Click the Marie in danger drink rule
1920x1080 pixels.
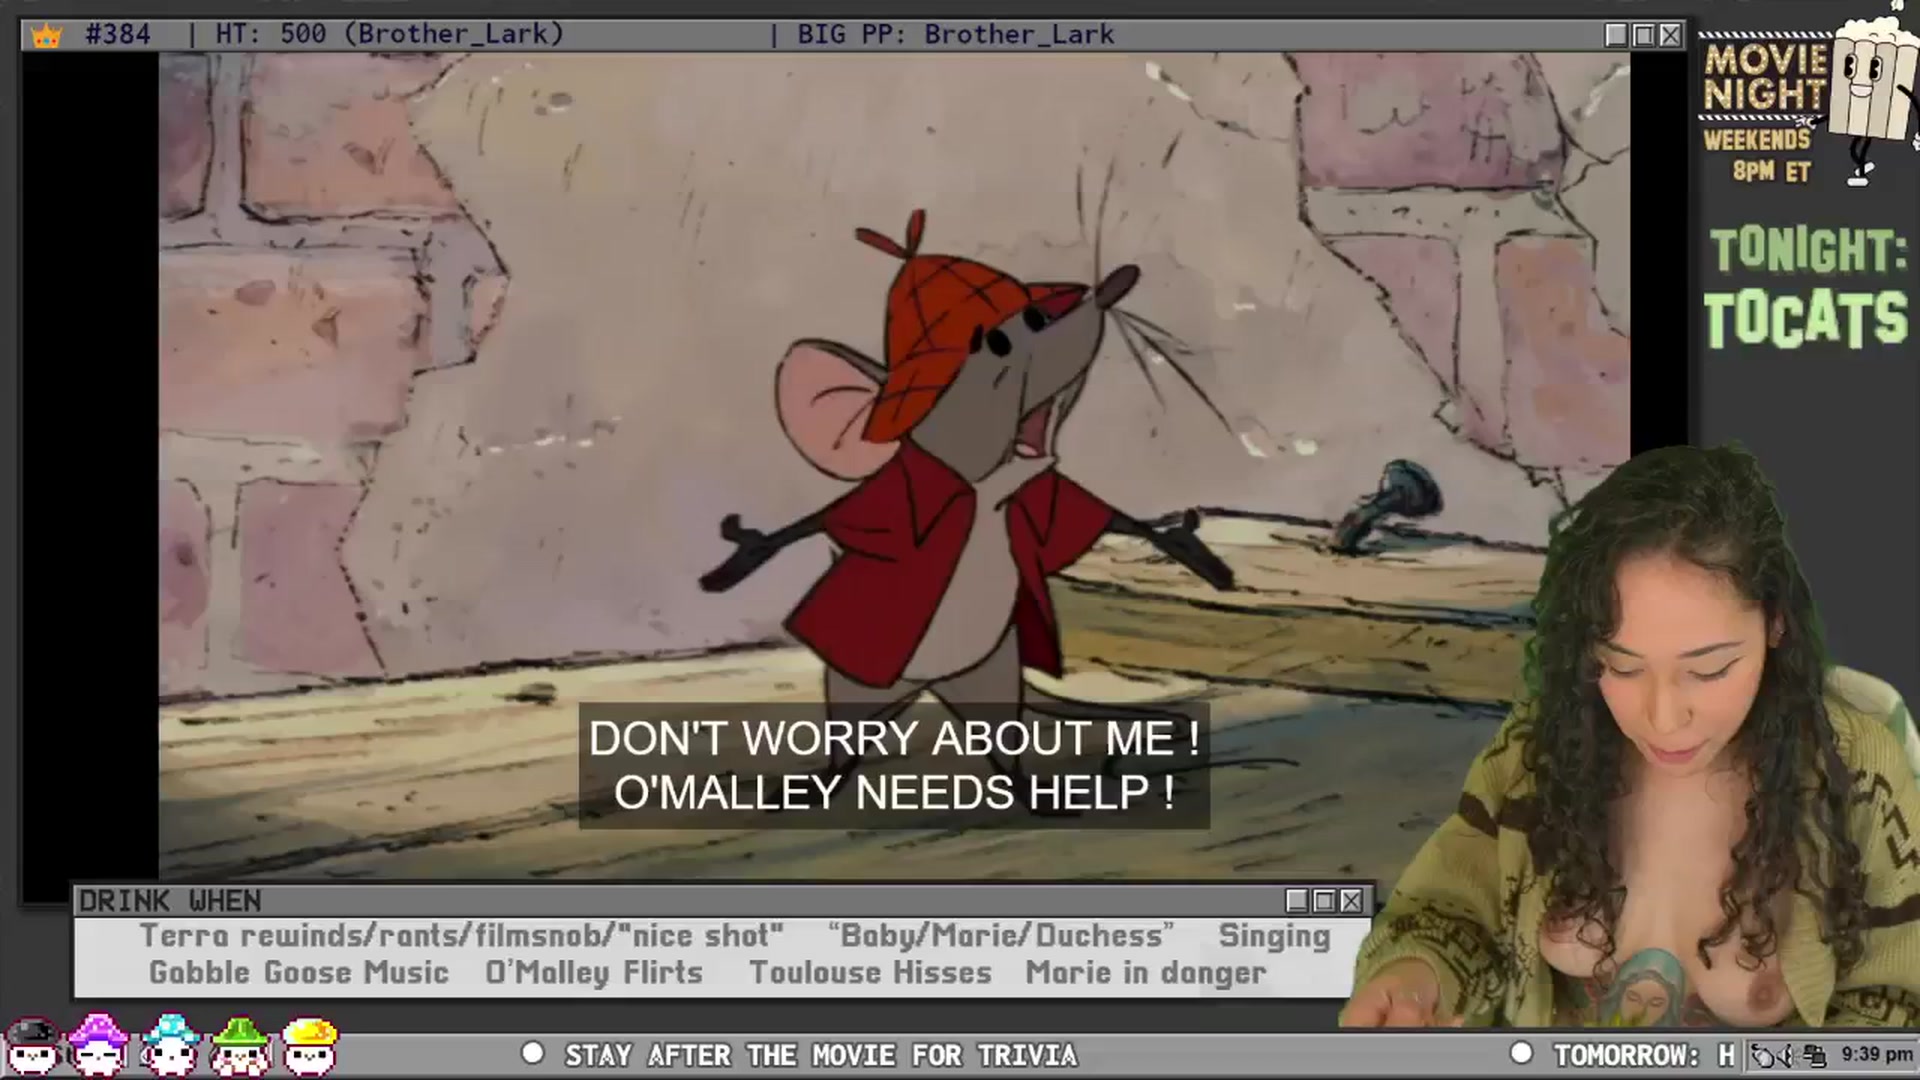pyautogui.click(x=1146, y=973)
